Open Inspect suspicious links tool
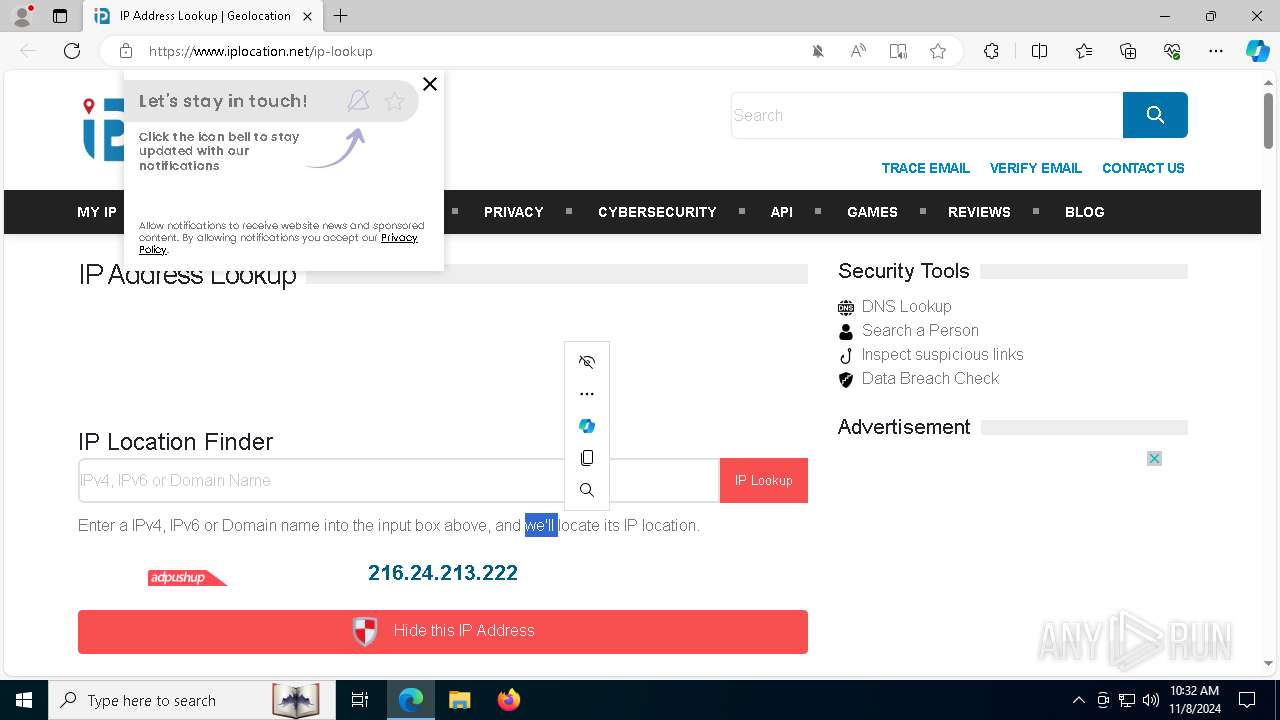Viewport: 1280px width, 720px height. click(x=942, y=354)
